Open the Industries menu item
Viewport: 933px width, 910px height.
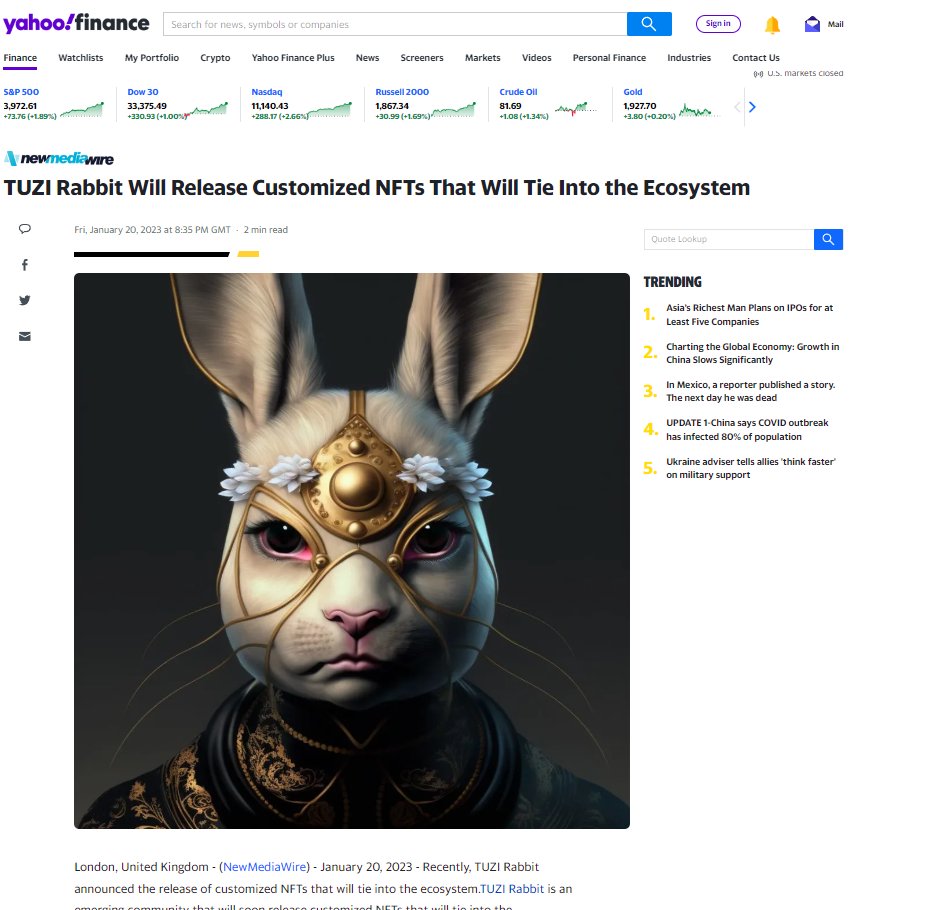(x=689, y=58)
